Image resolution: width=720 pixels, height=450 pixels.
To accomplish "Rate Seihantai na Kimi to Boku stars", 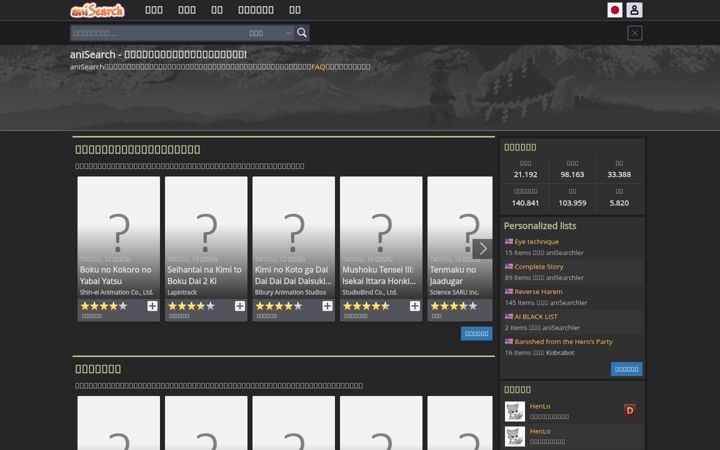I will coord(191,306).
